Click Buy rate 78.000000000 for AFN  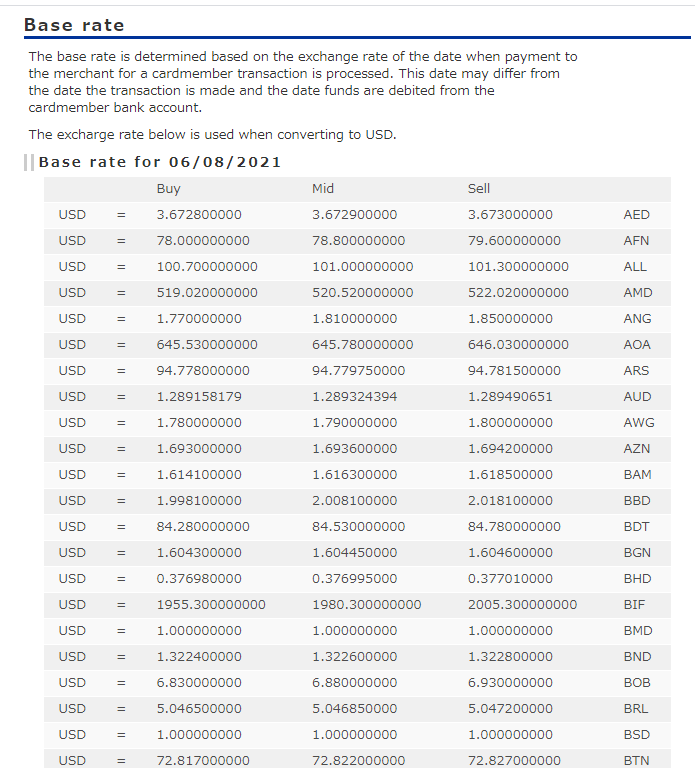[203, 240]
